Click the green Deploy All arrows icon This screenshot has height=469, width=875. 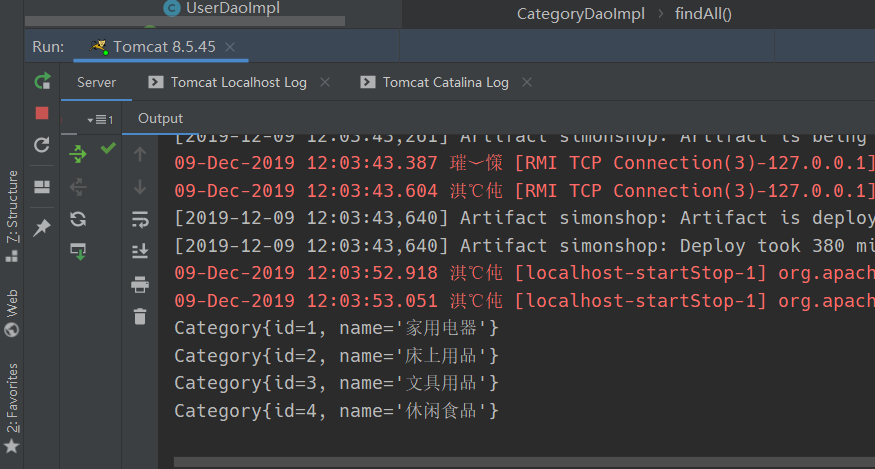(78, 154)
